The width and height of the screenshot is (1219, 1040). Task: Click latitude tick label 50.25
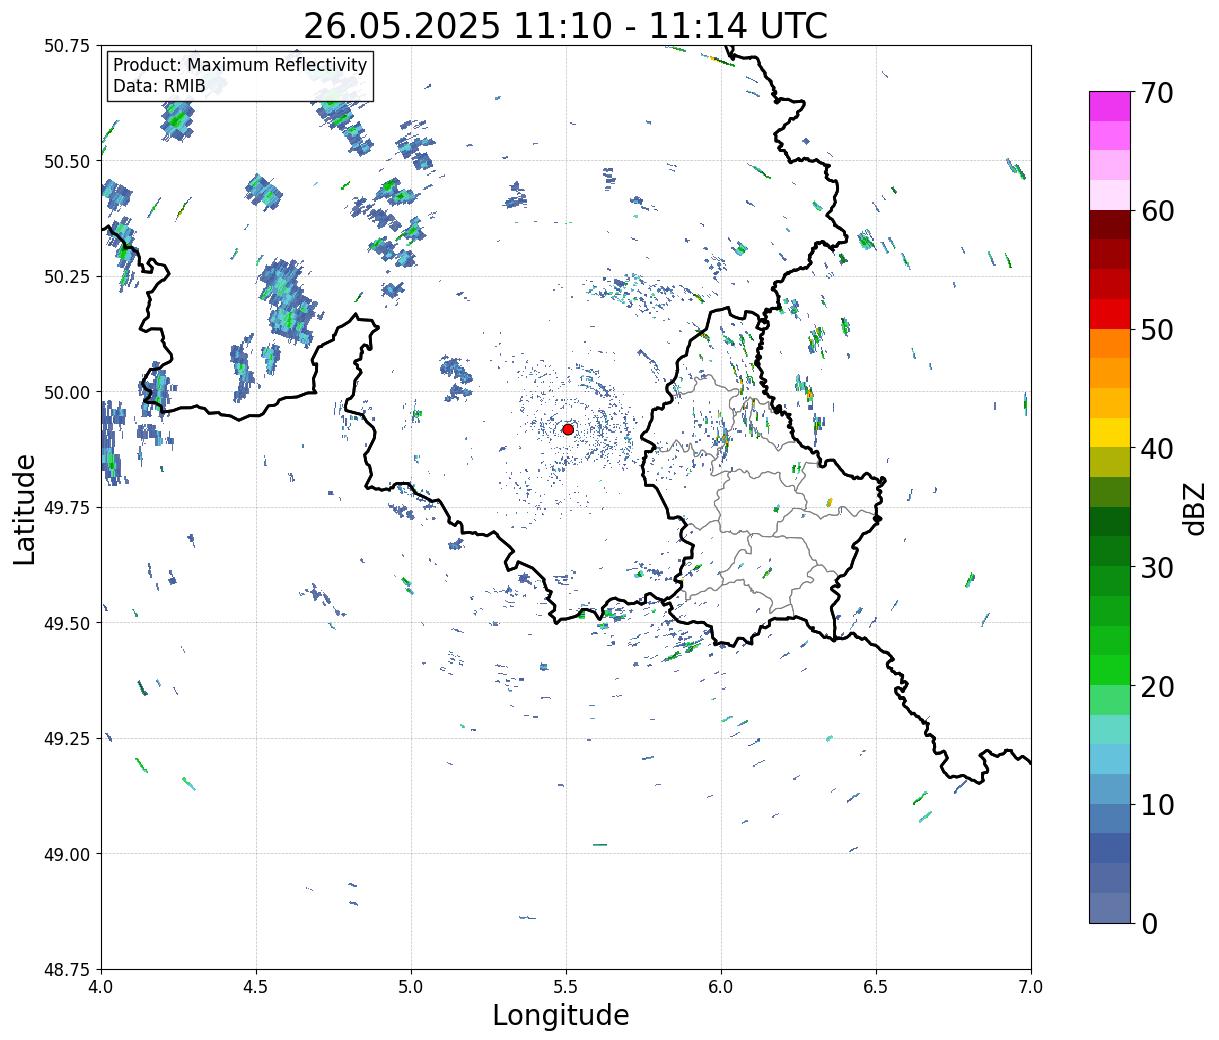[x=67, y=277]
